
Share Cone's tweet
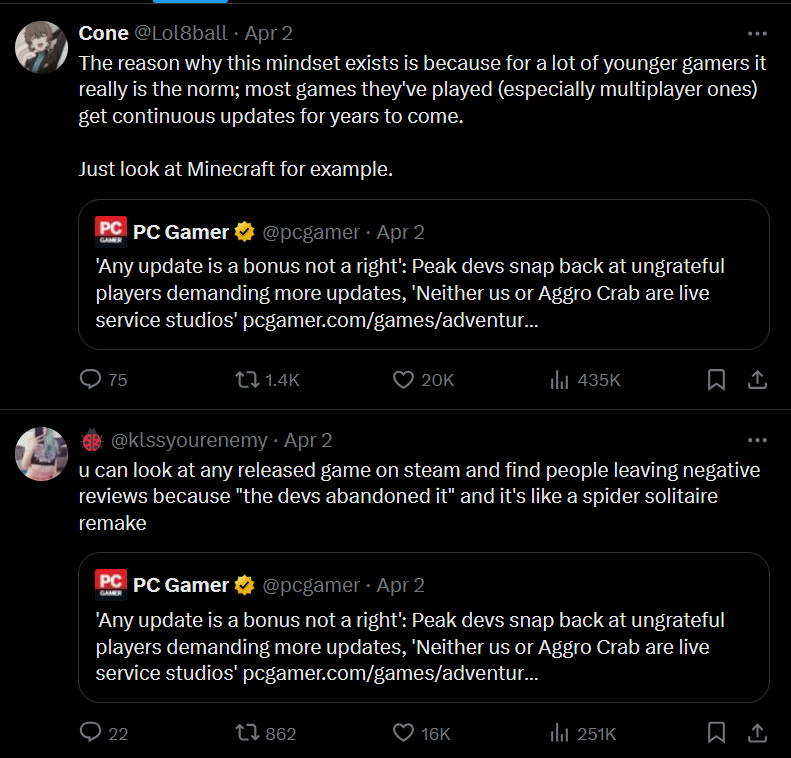click(758, 380)
